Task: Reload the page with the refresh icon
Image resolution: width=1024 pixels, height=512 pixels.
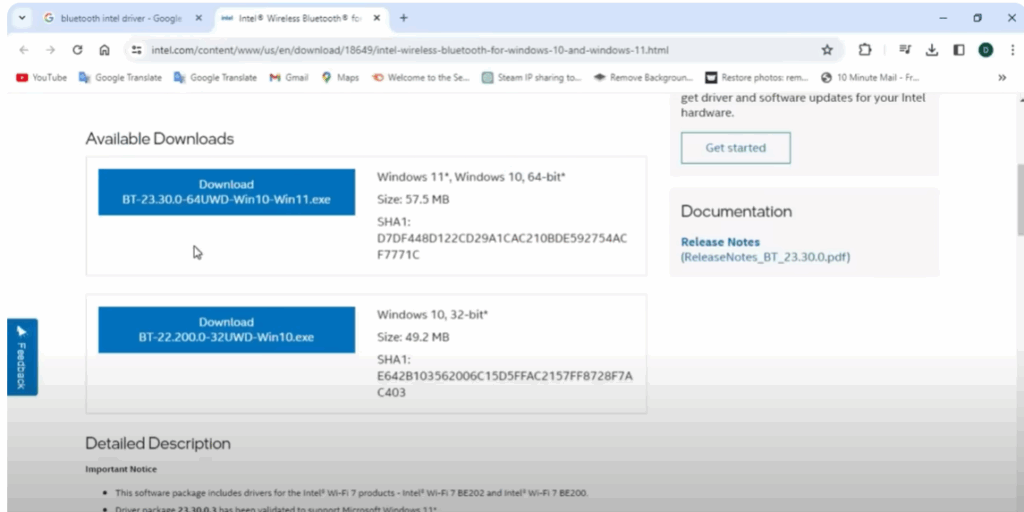Action: click(x=77, y=50)
